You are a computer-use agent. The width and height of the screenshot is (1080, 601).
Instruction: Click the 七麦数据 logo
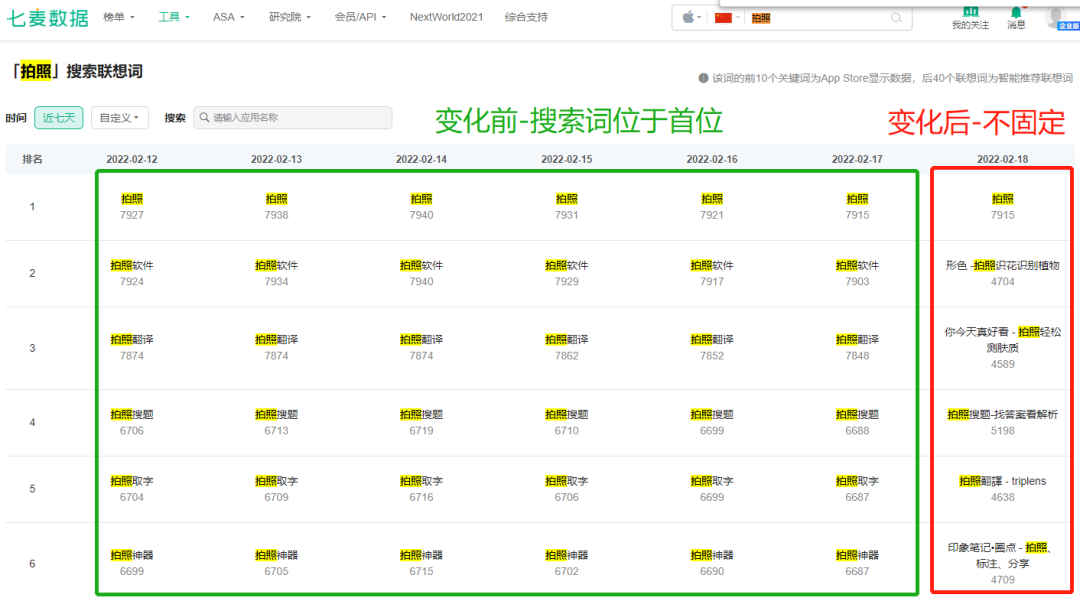48,18
